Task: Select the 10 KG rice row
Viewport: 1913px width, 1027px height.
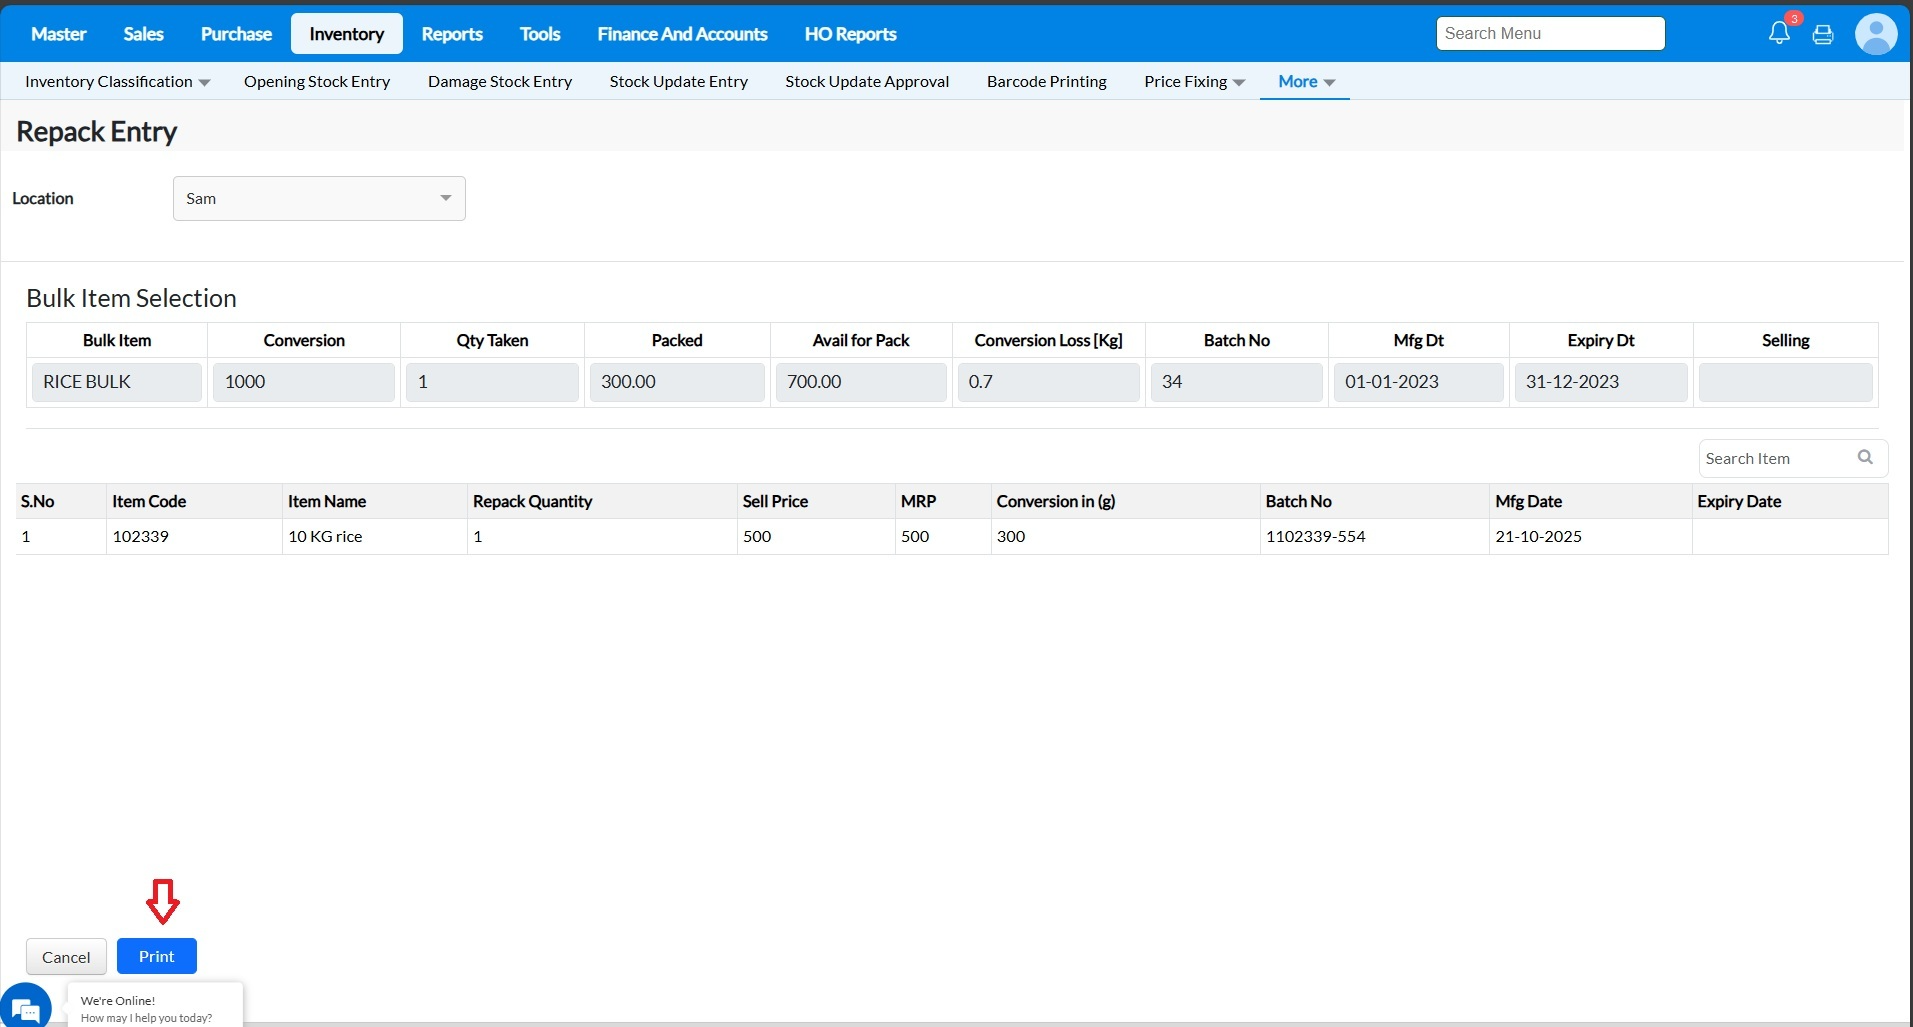Action: tap(325, 537)
